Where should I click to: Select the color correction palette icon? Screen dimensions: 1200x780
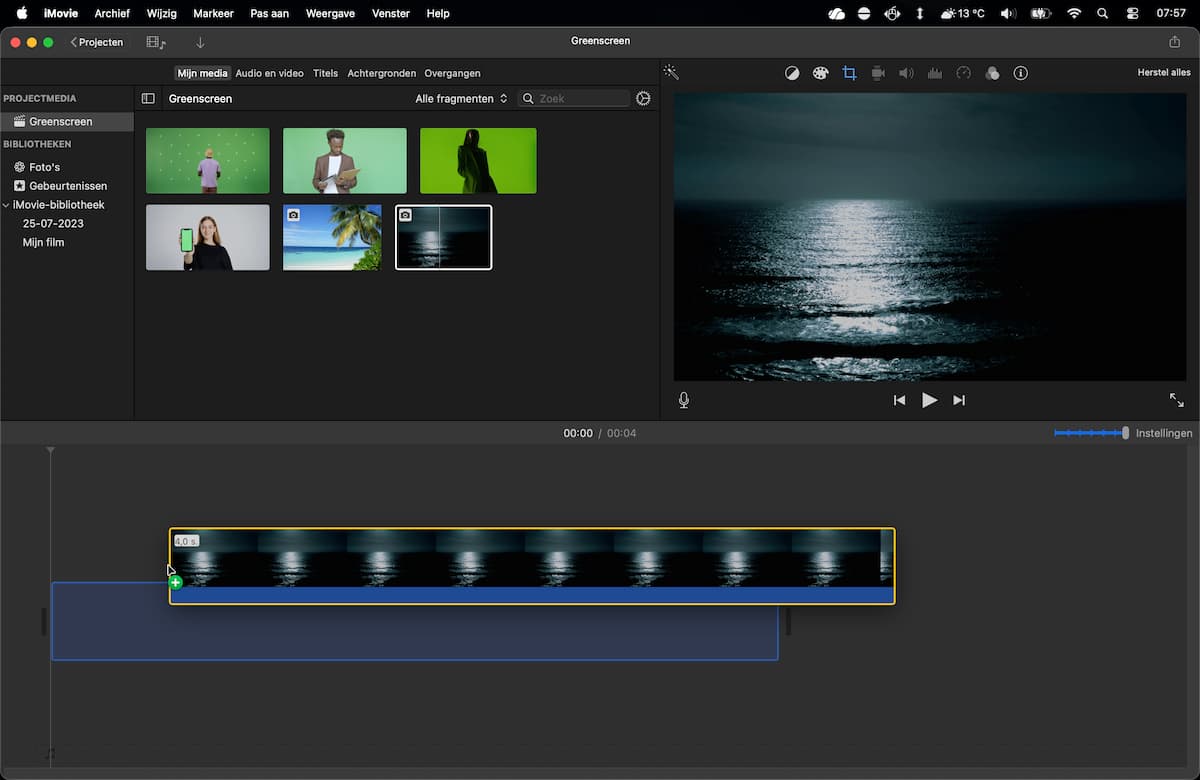tap(820, 73)
